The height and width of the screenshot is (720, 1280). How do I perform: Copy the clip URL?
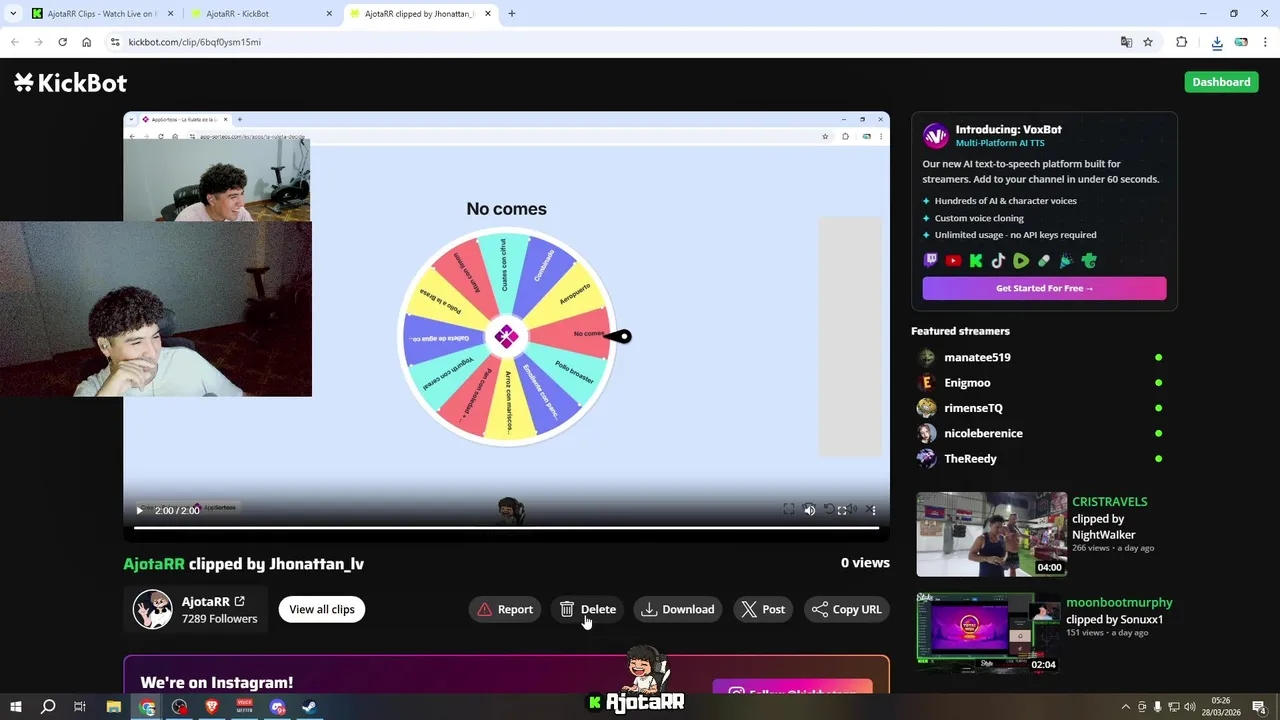(x=847, y=609)
